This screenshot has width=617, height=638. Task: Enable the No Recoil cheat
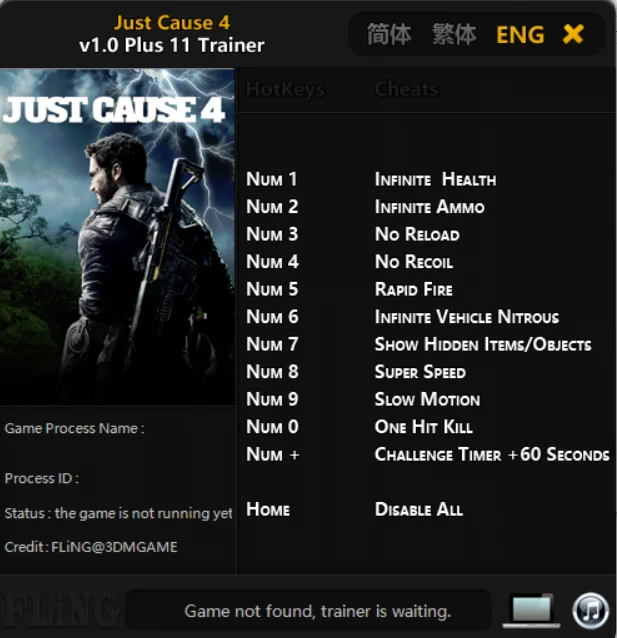tap(414, 262)
